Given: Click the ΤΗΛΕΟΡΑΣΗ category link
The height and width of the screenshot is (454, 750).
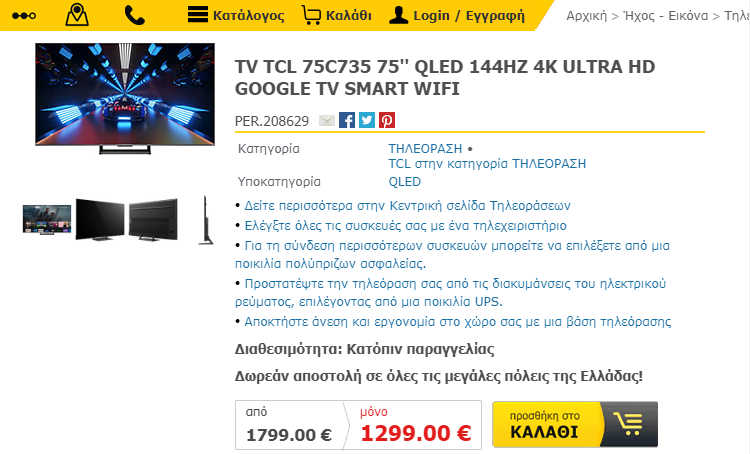Looking at the screenshot, I should (425, 149).
